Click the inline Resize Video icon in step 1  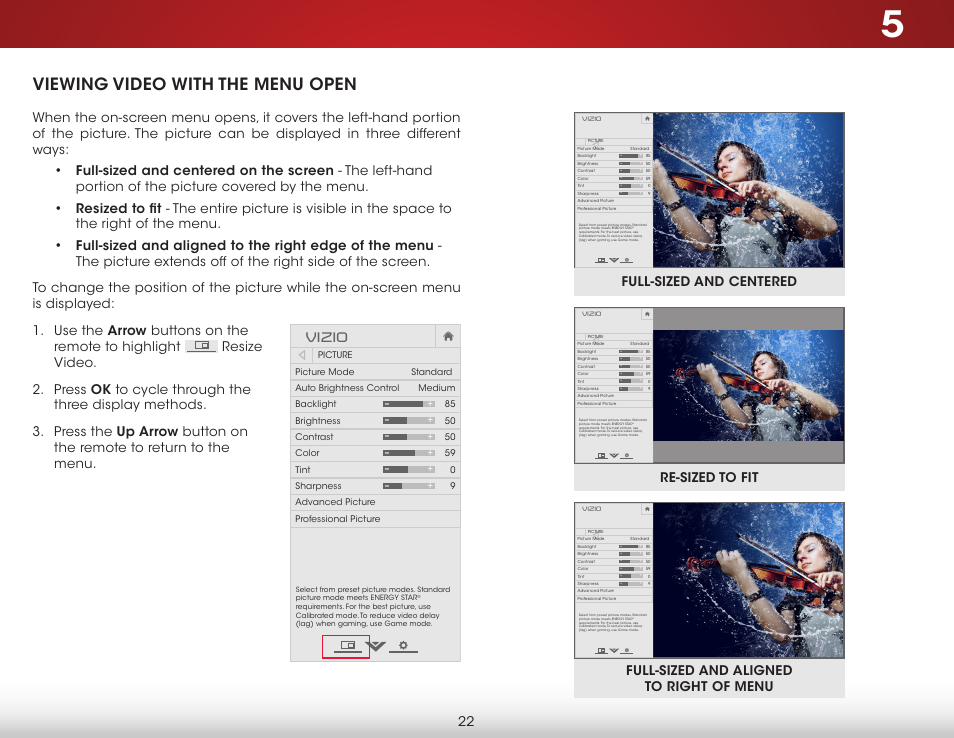point(201,346)
